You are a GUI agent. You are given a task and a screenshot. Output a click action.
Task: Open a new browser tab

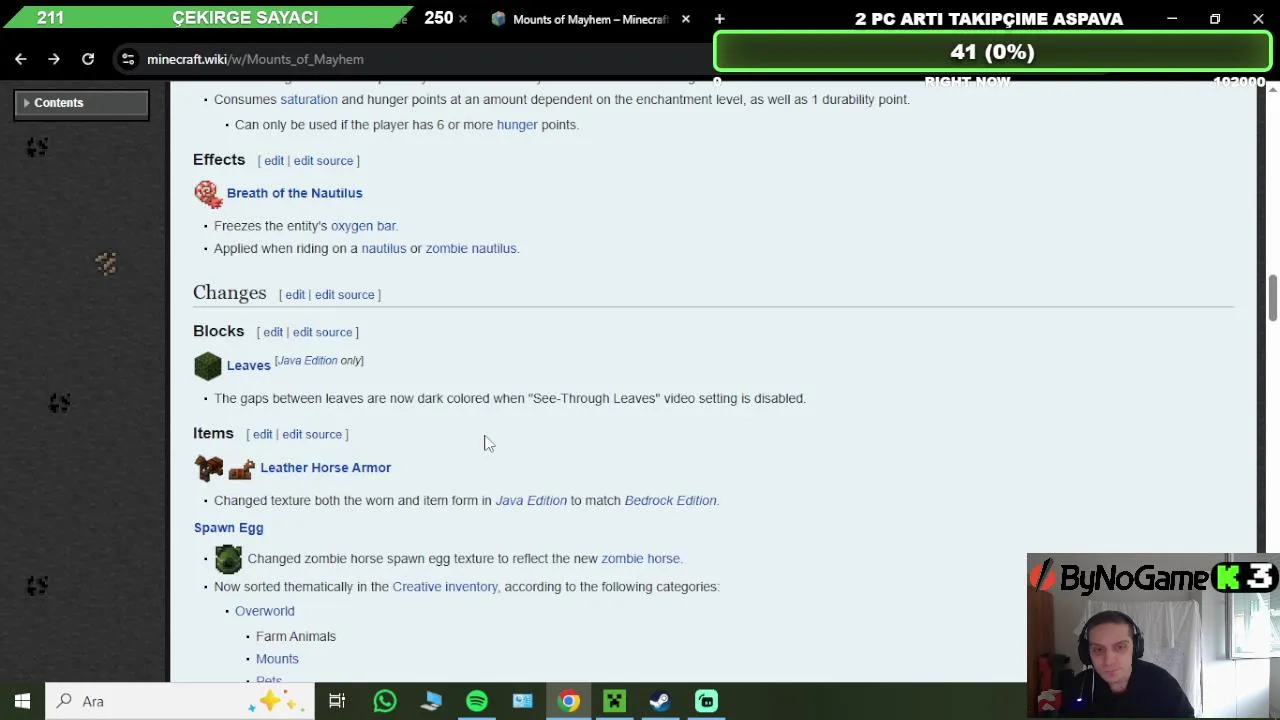point(719,19)
